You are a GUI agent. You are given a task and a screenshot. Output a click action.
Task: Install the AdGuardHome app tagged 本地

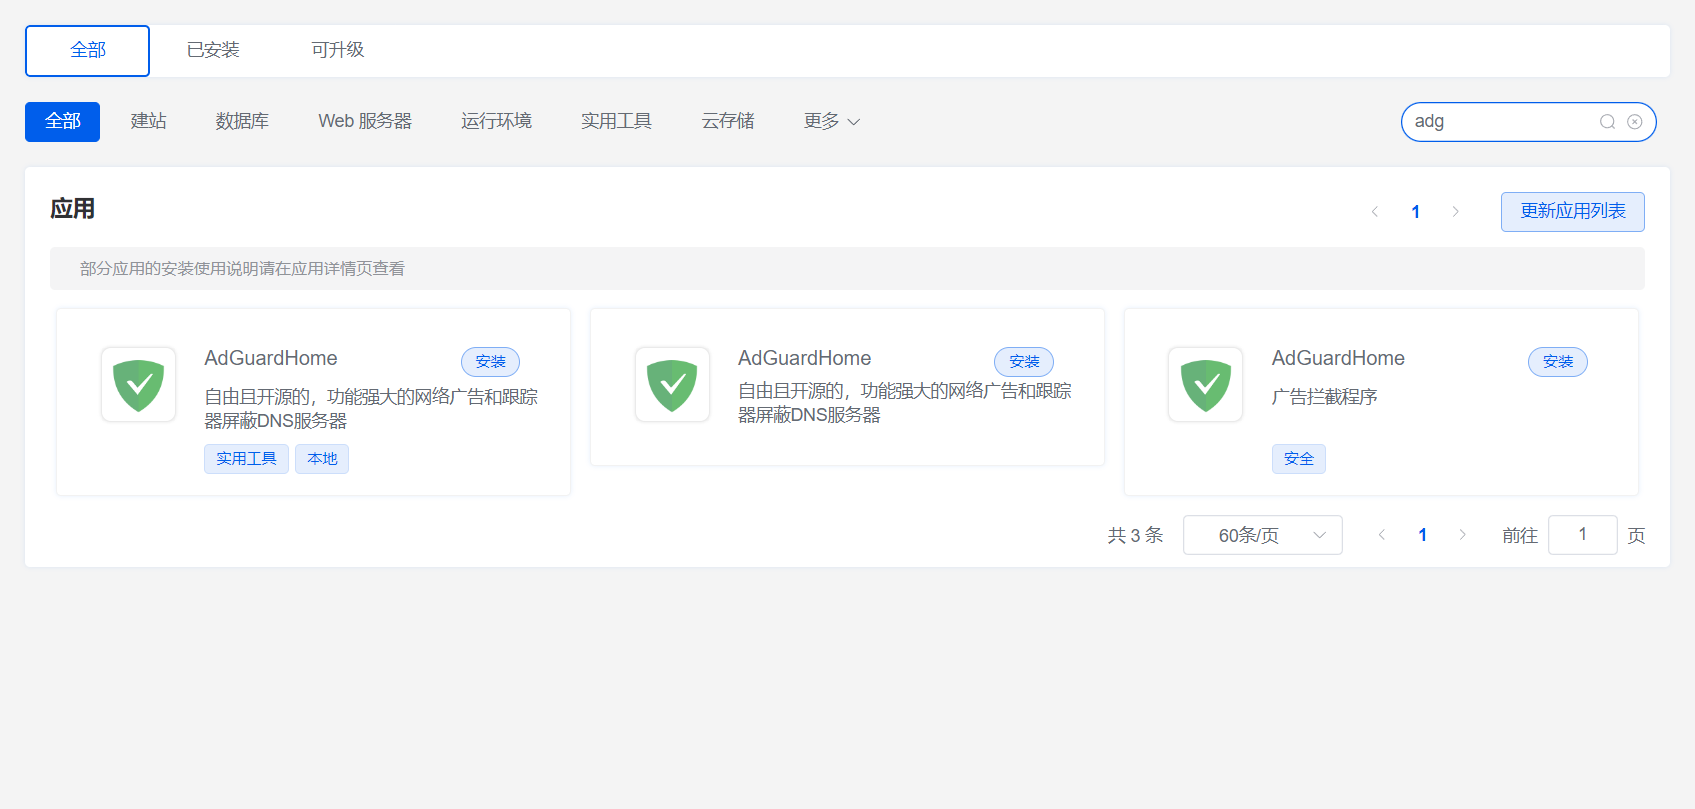[x=490, y=362]
